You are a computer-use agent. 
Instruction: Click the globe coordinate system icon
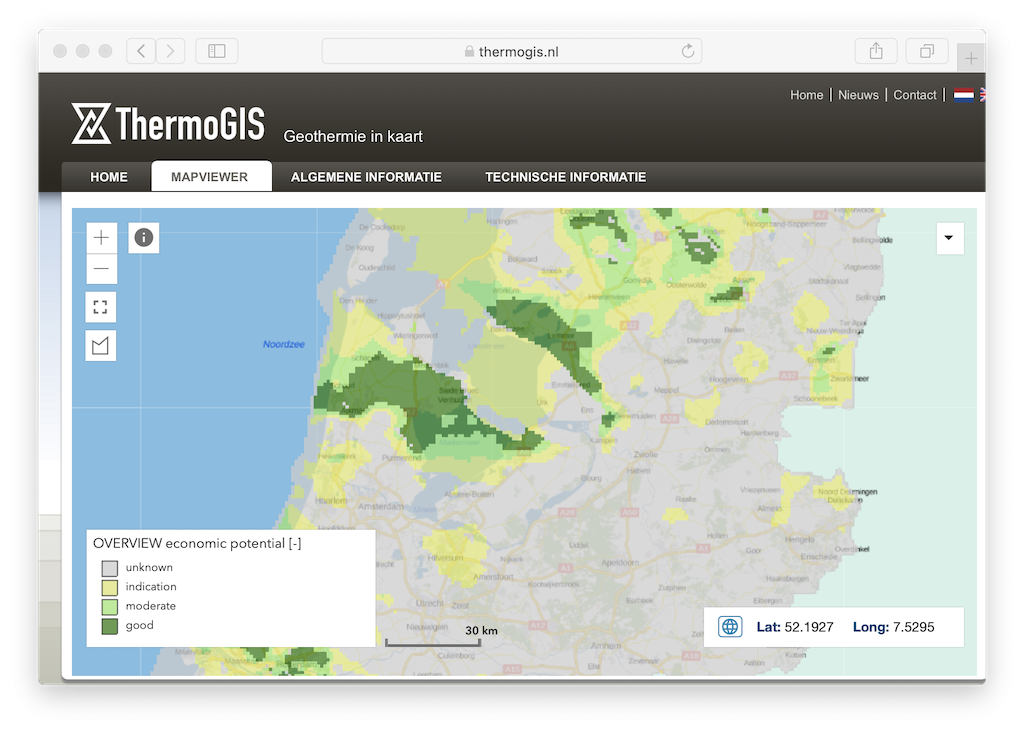pos(730,627)
